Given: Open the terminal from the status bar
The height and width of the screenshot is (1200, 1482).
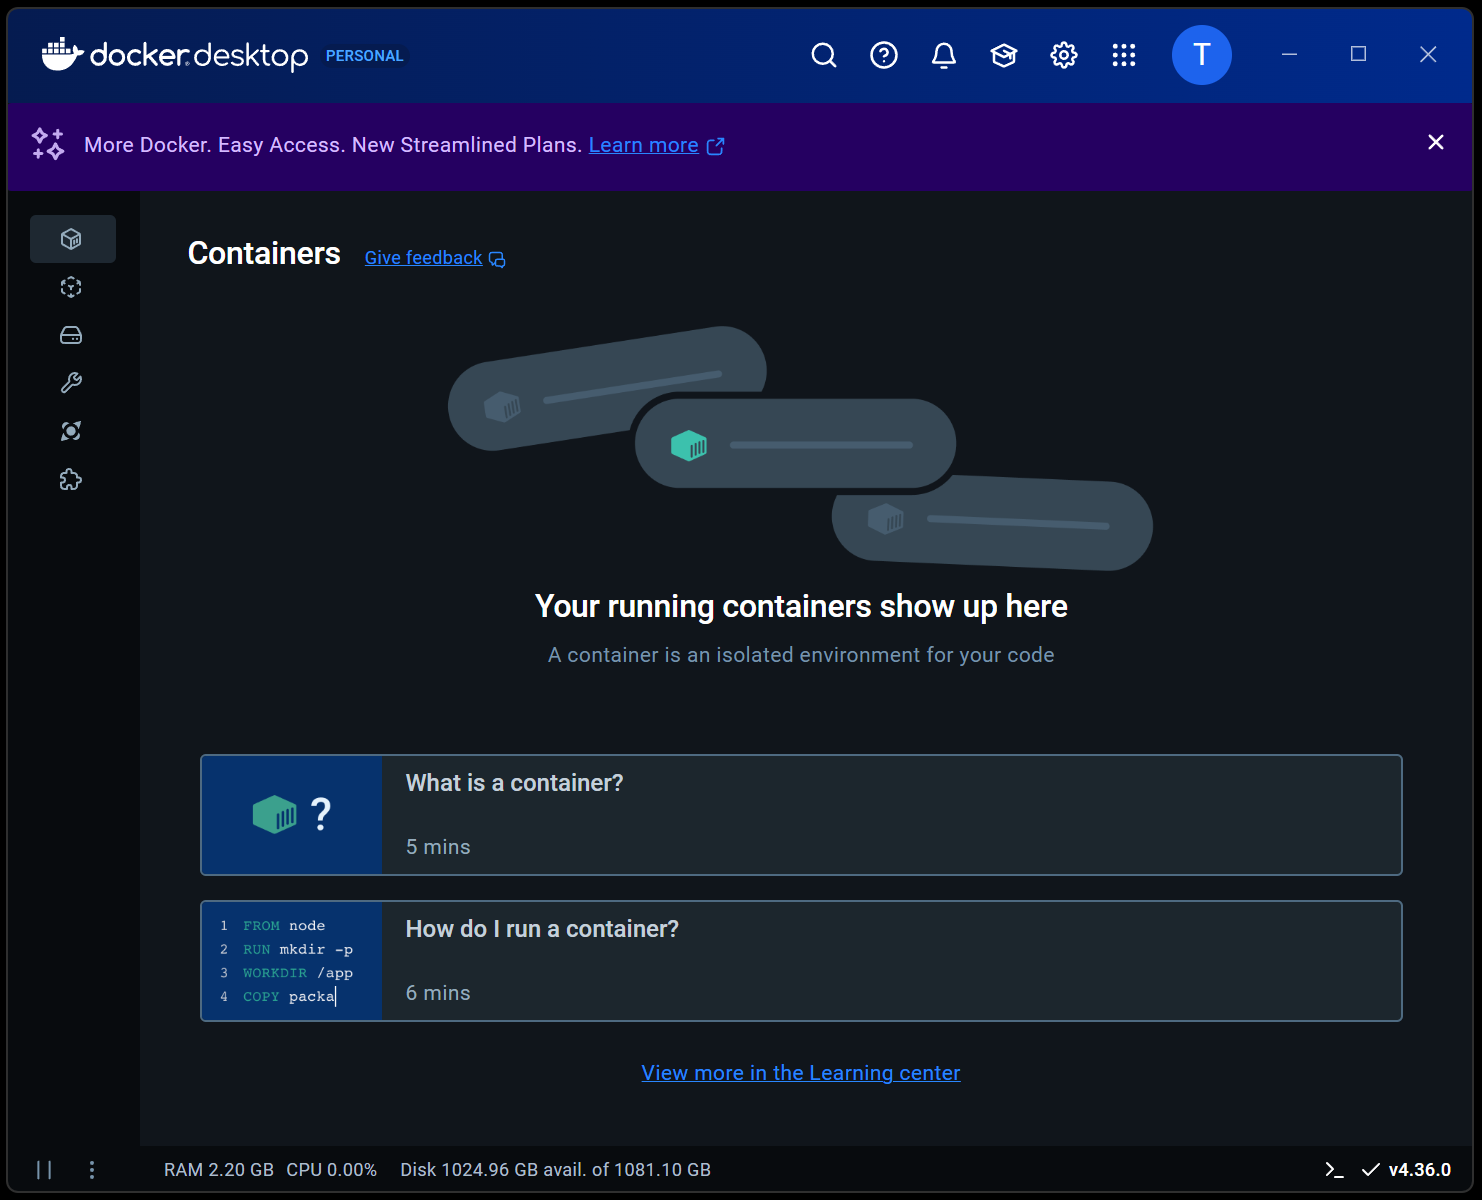Looking at the screenshot, I should click(x=1334, y=1170).
